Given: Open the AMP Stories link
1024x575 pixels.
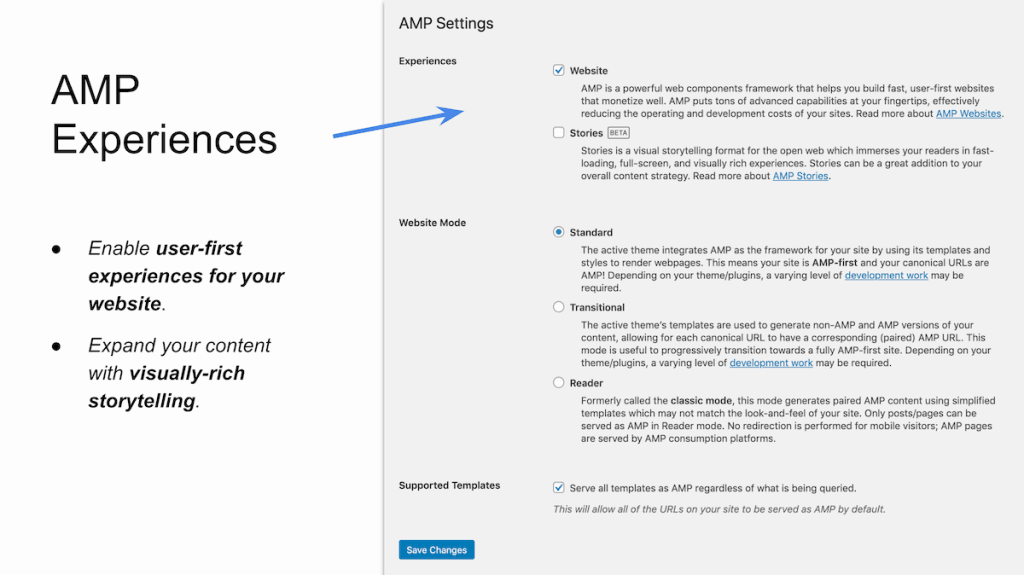Looking at the screenshot, I should (x=800, y=176).
